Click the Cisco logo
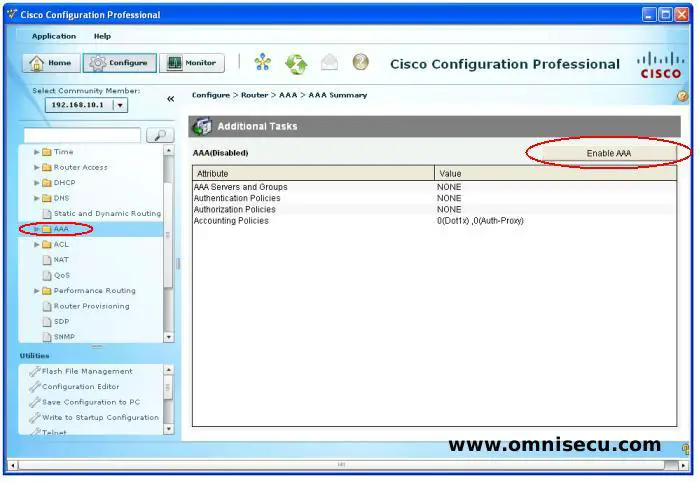 661,65
